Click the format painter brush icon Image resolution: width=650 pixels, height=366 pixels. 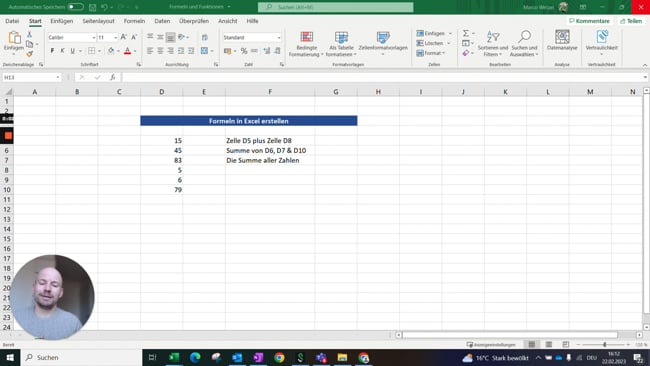coord(29,54)
